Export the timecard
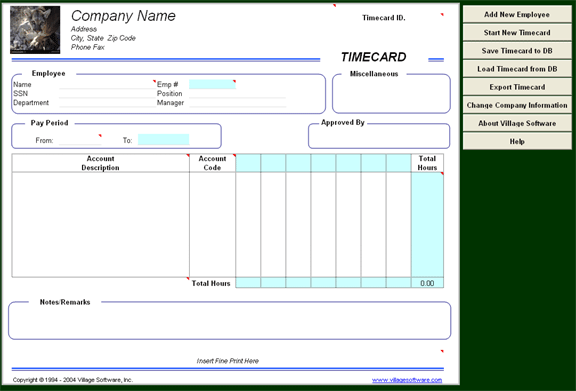Image resolution: width=576 pixels, height=391 pixels. pos(517,87)
